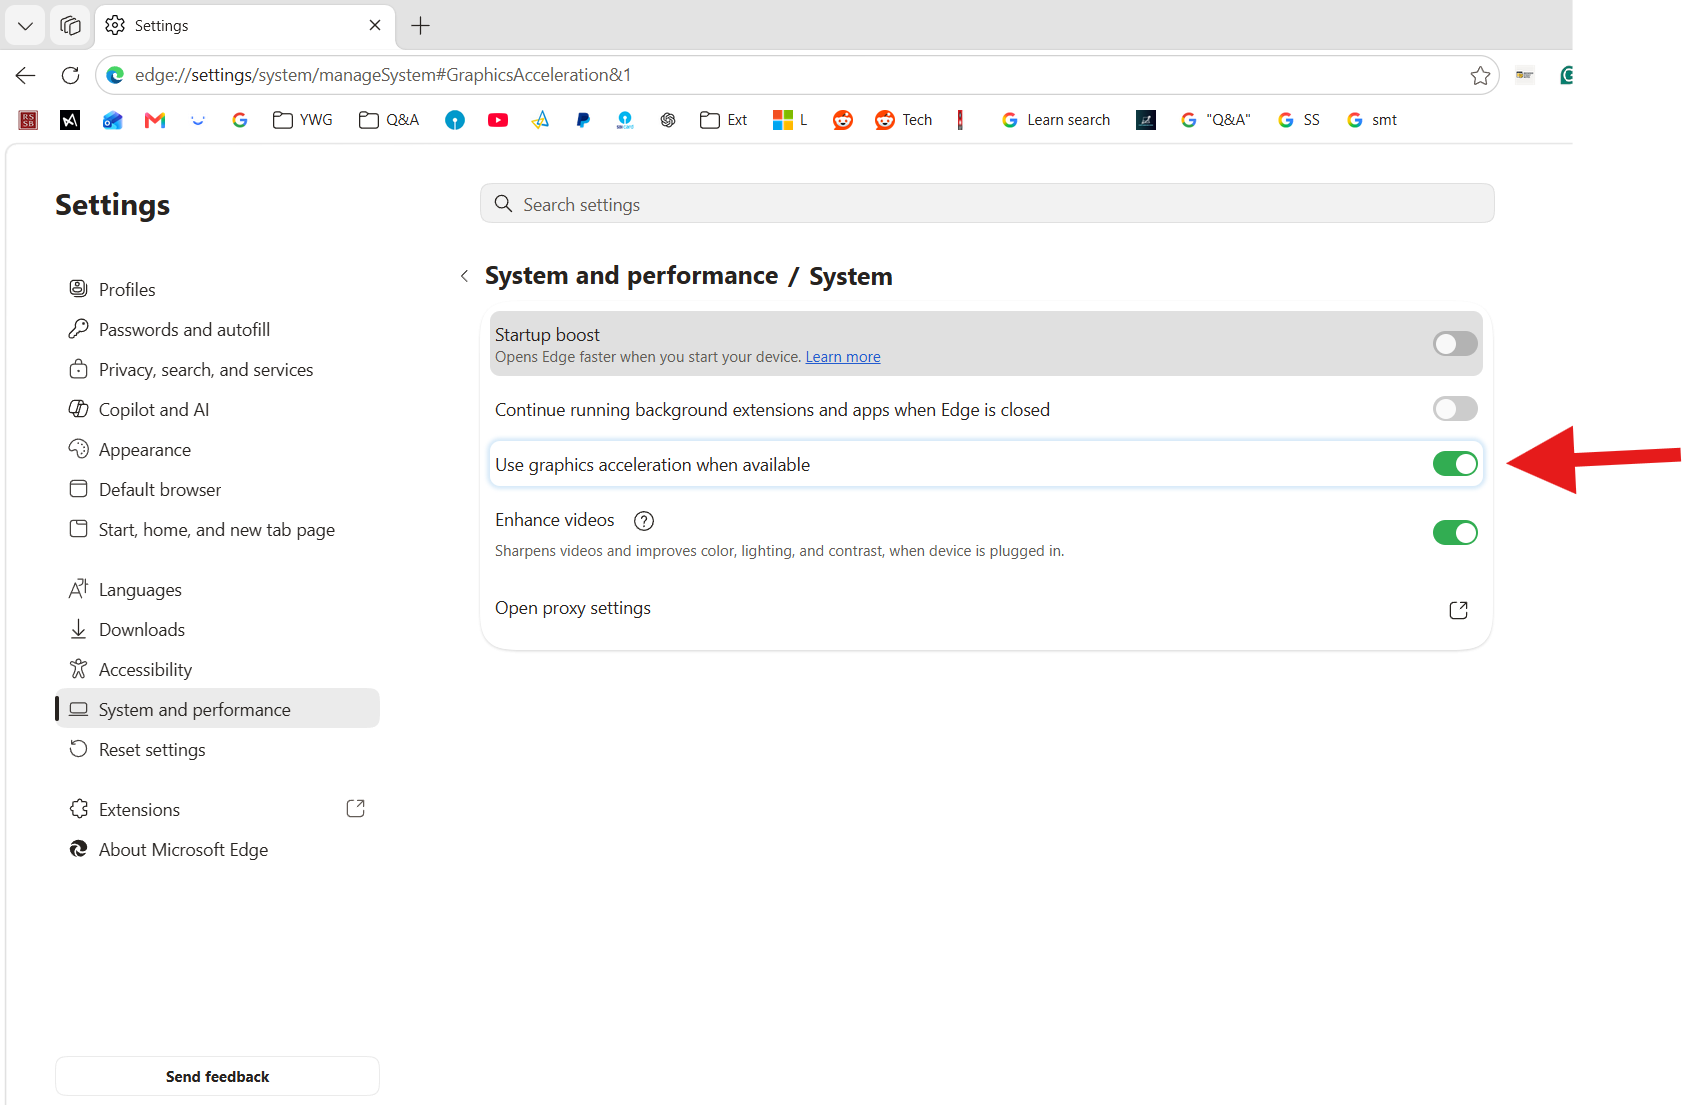Click the Open proxy settings external-link icon
This screenshot has height=1105, width=1682.
(1458, 610)
